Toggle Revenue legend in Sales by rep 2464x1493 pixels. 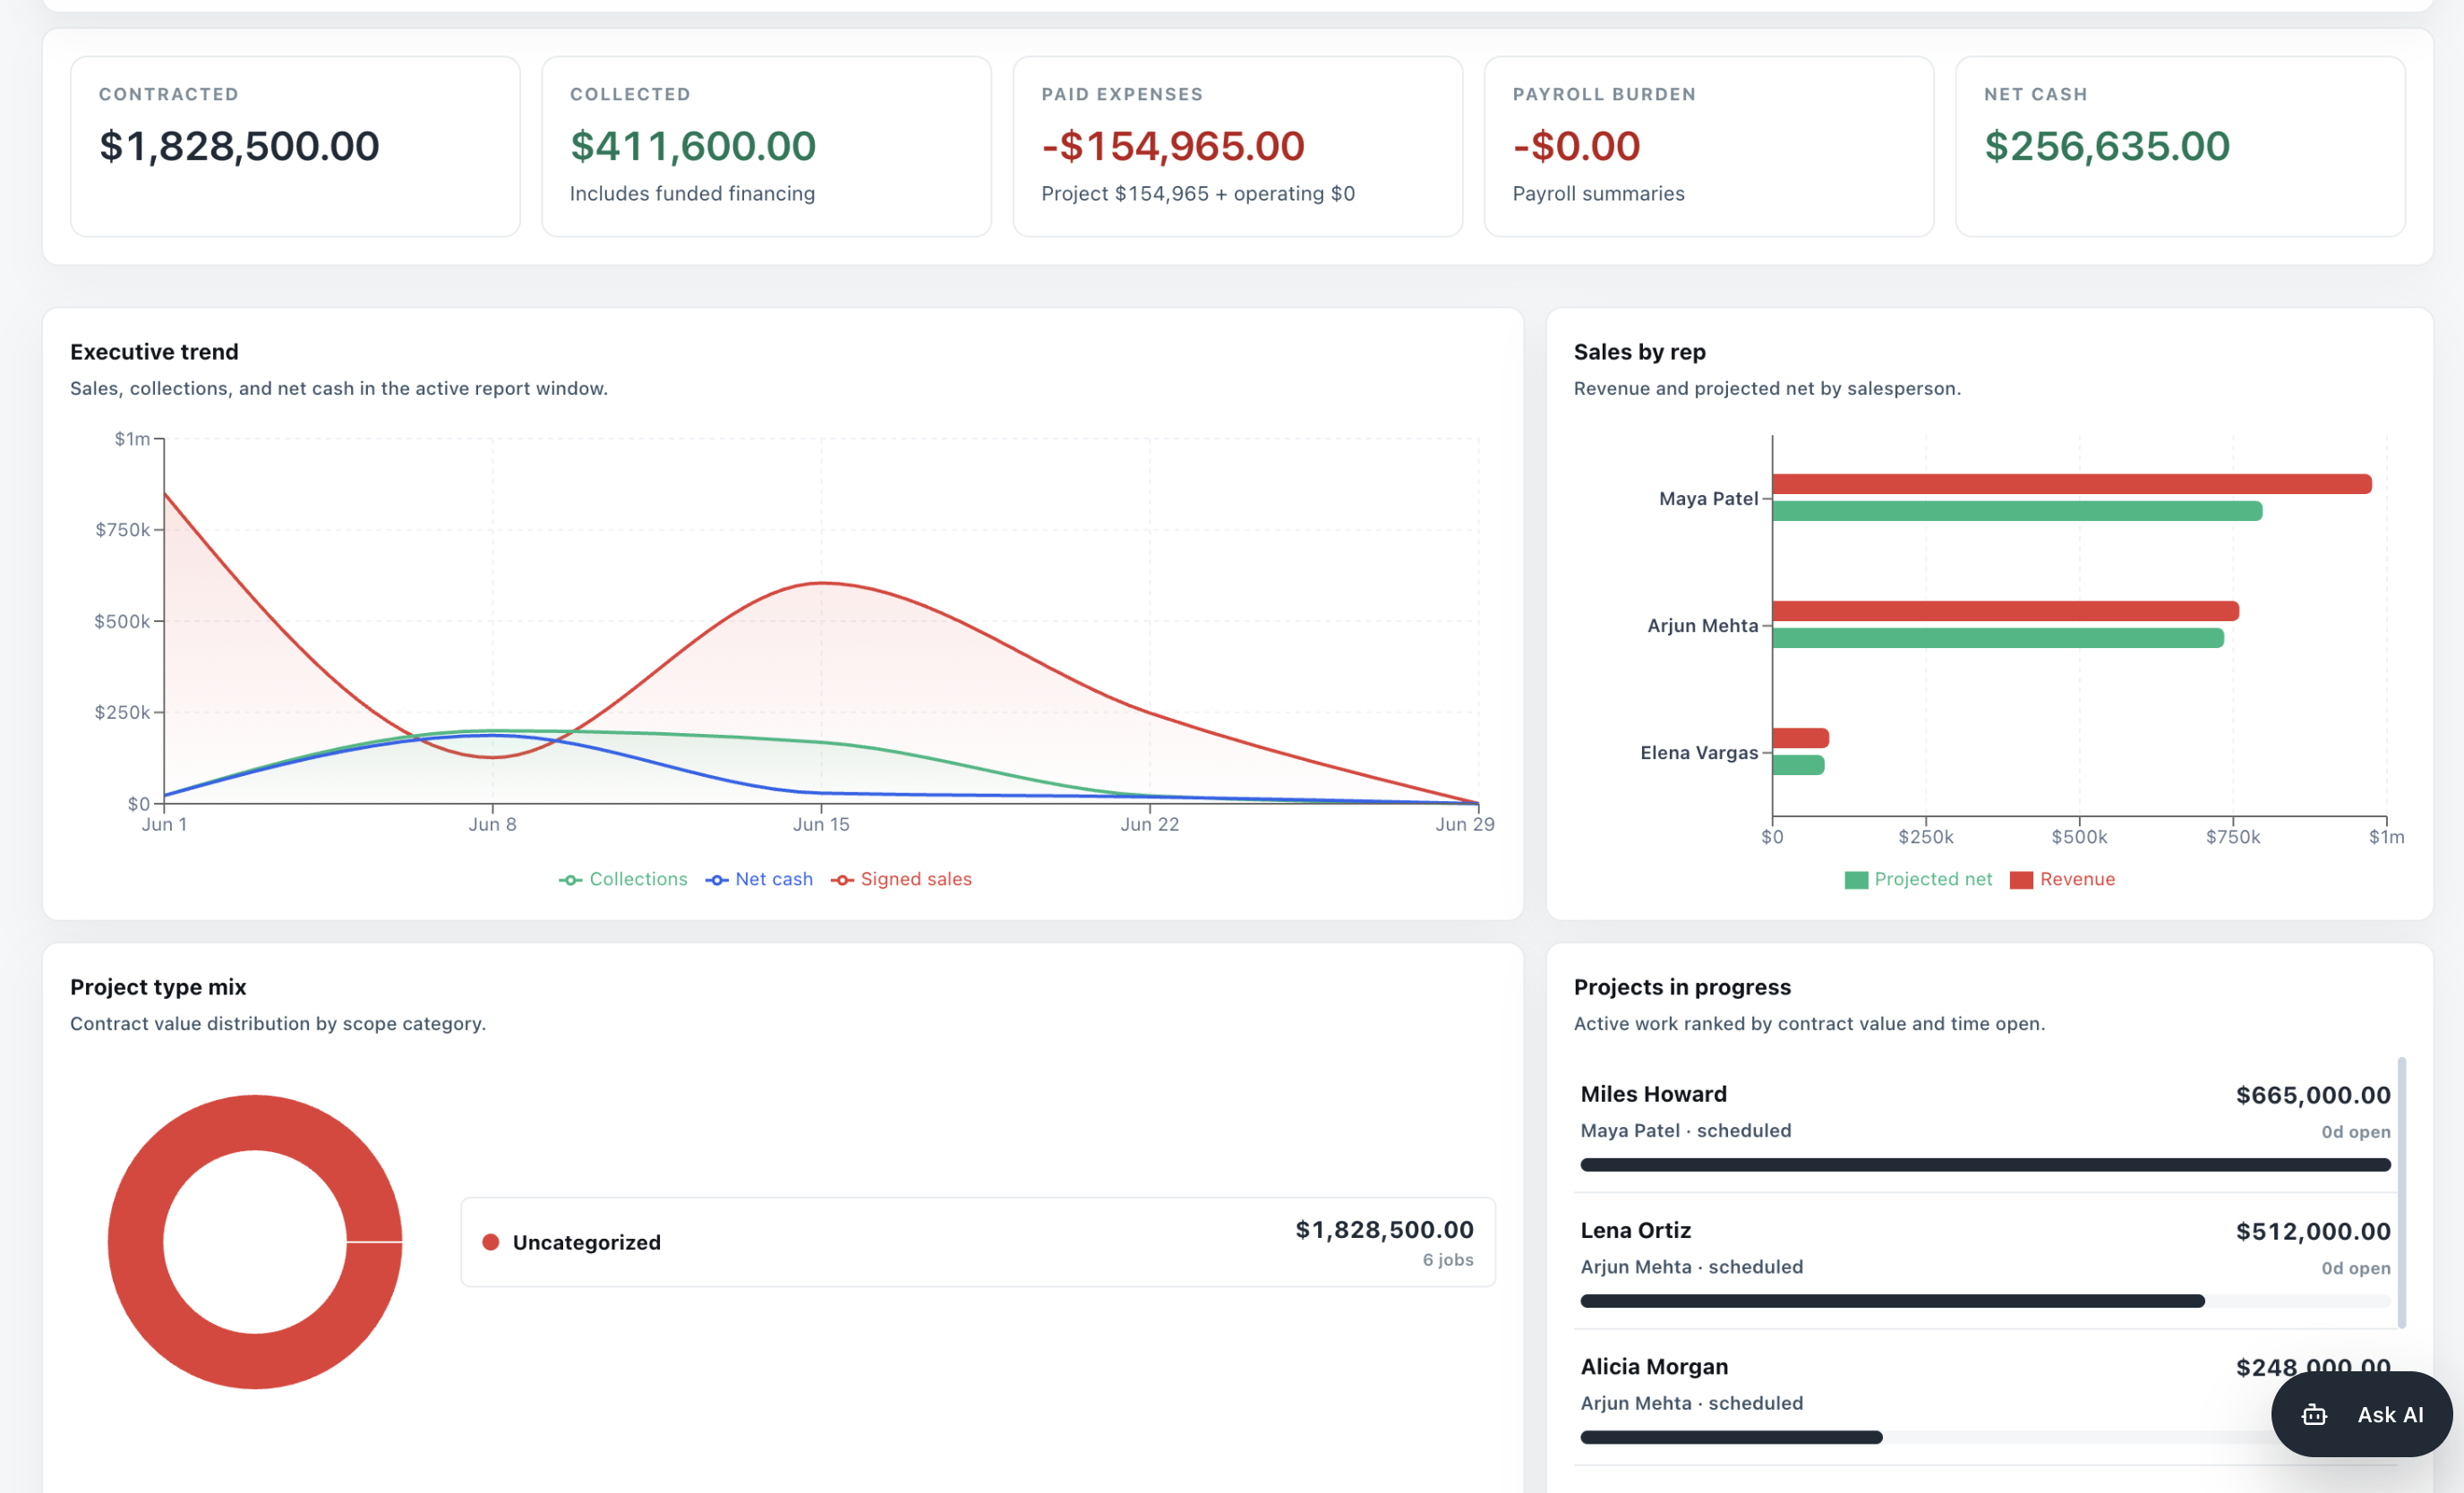coord(2062,879)
